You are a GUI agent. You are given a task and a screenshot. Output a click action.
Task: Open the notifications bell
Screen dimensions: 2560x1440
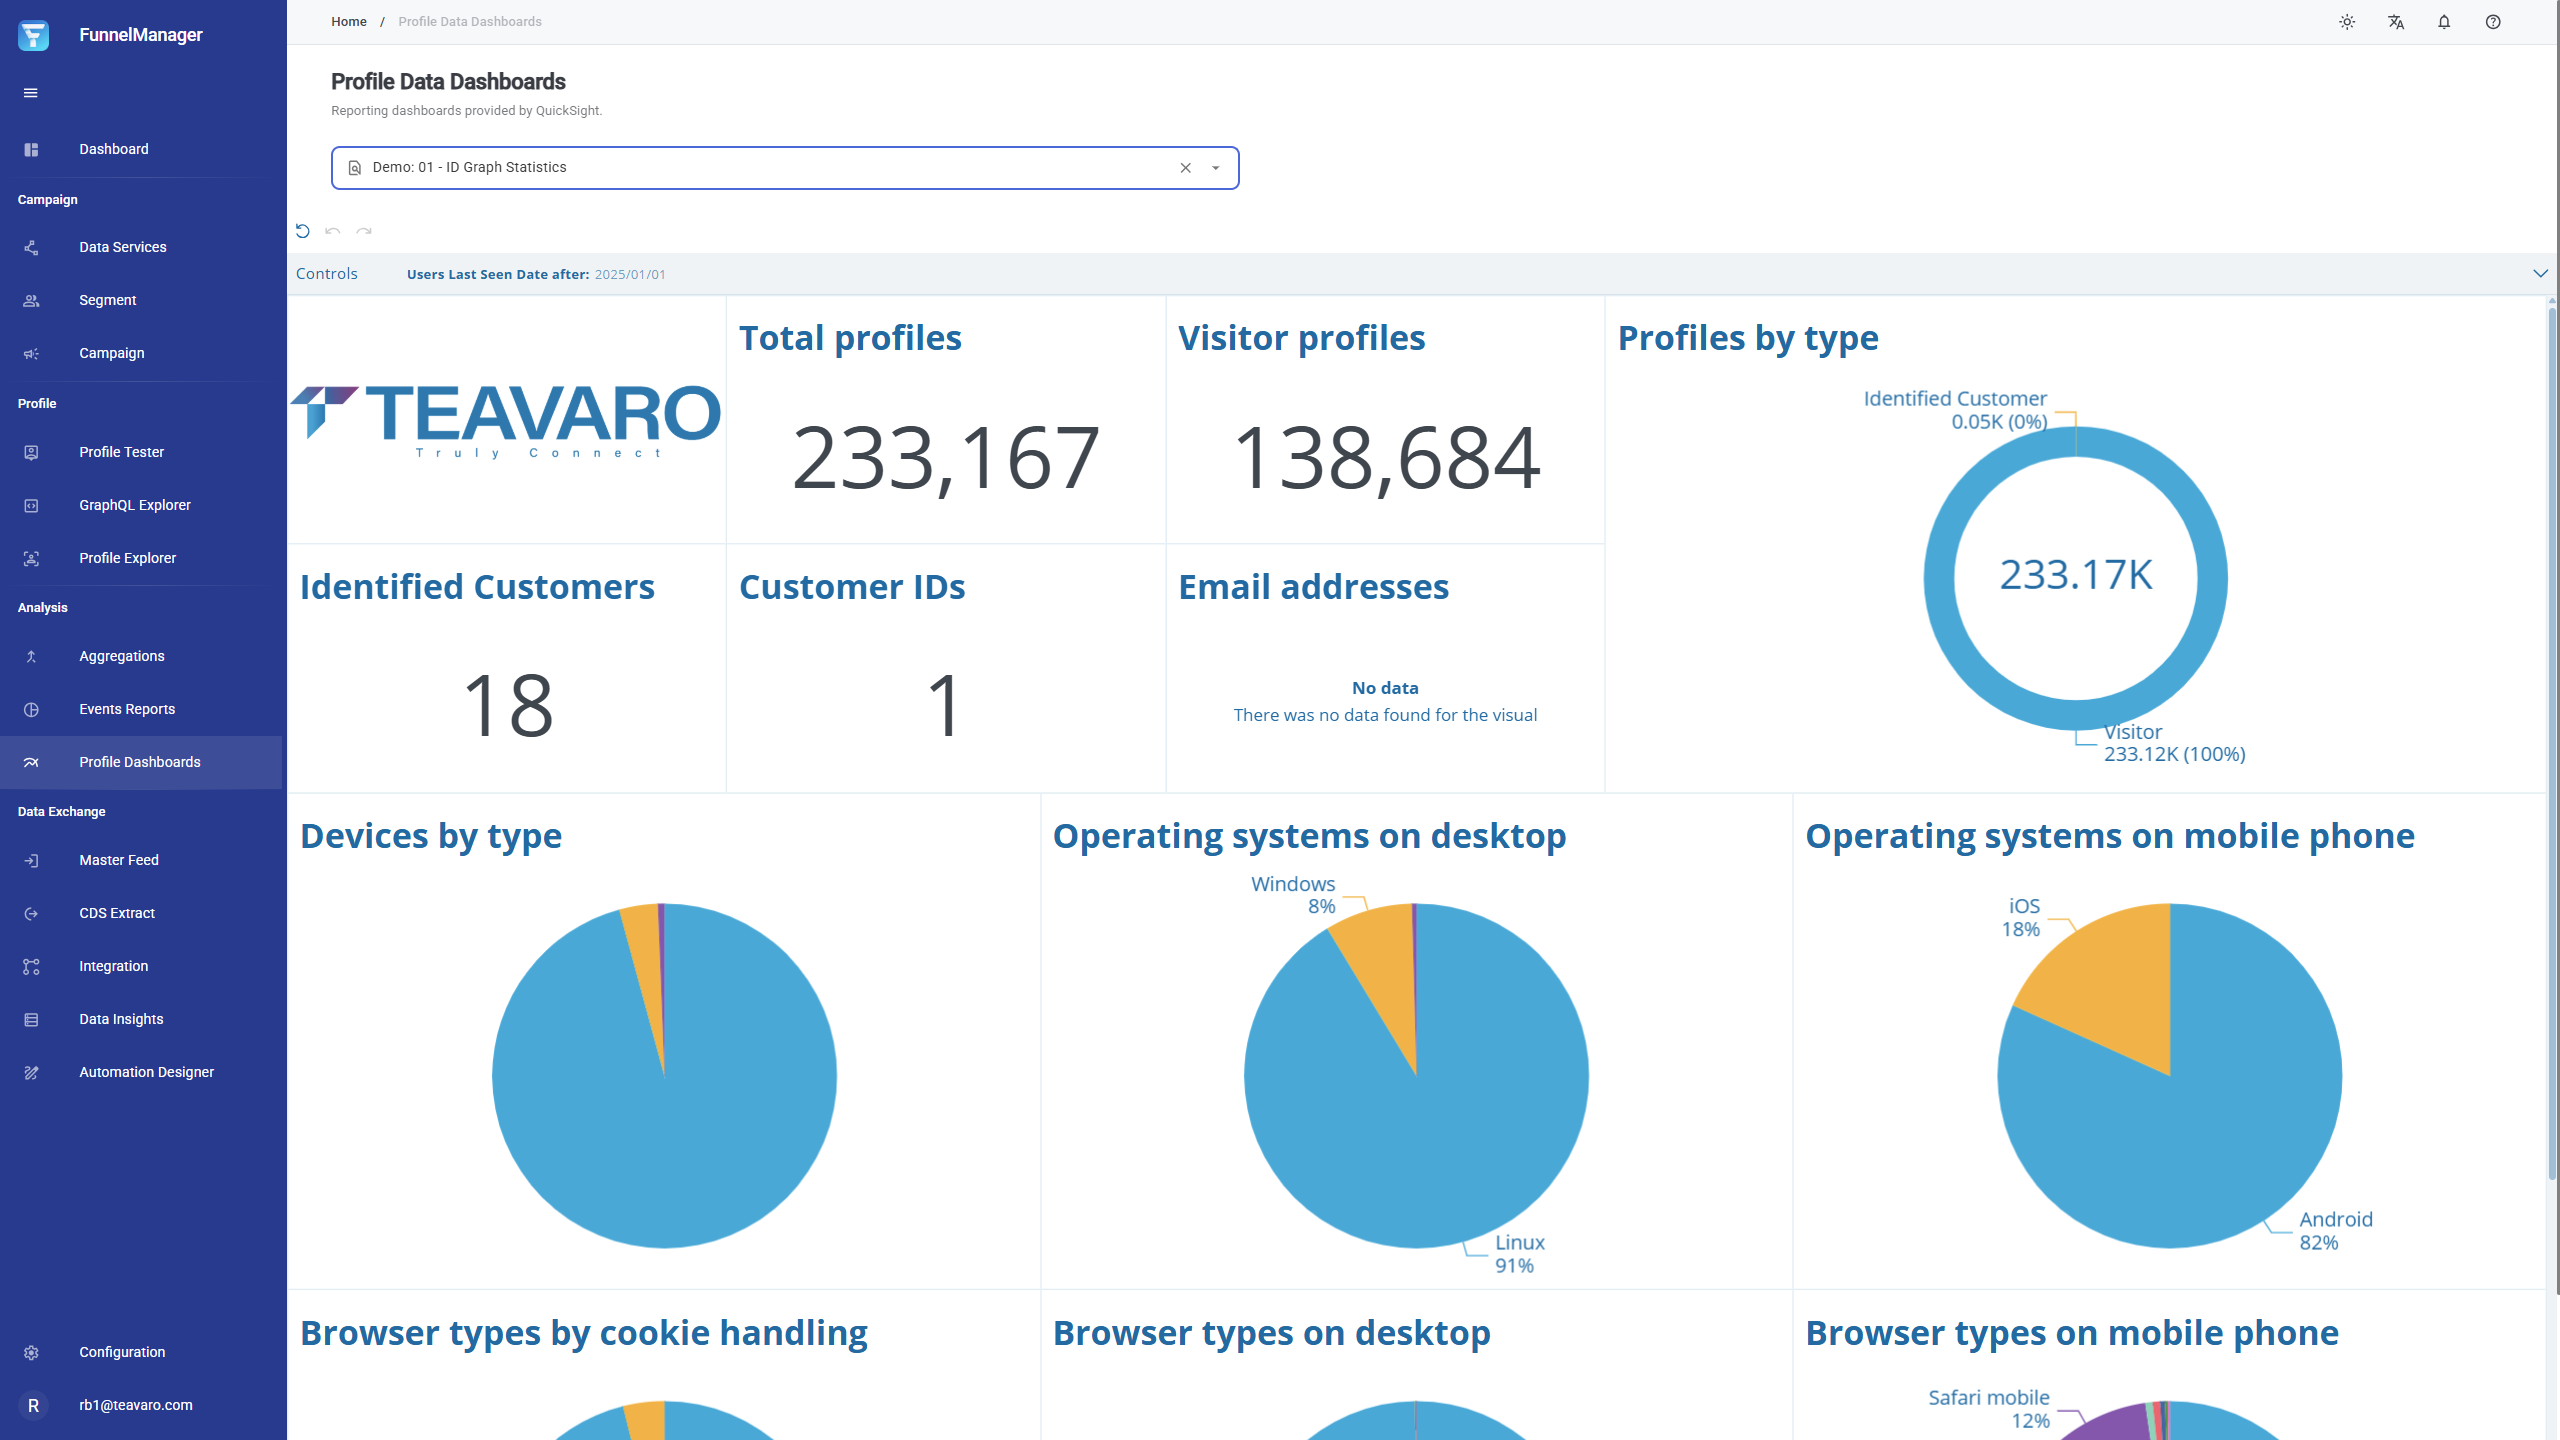[x=2444, y=22]
